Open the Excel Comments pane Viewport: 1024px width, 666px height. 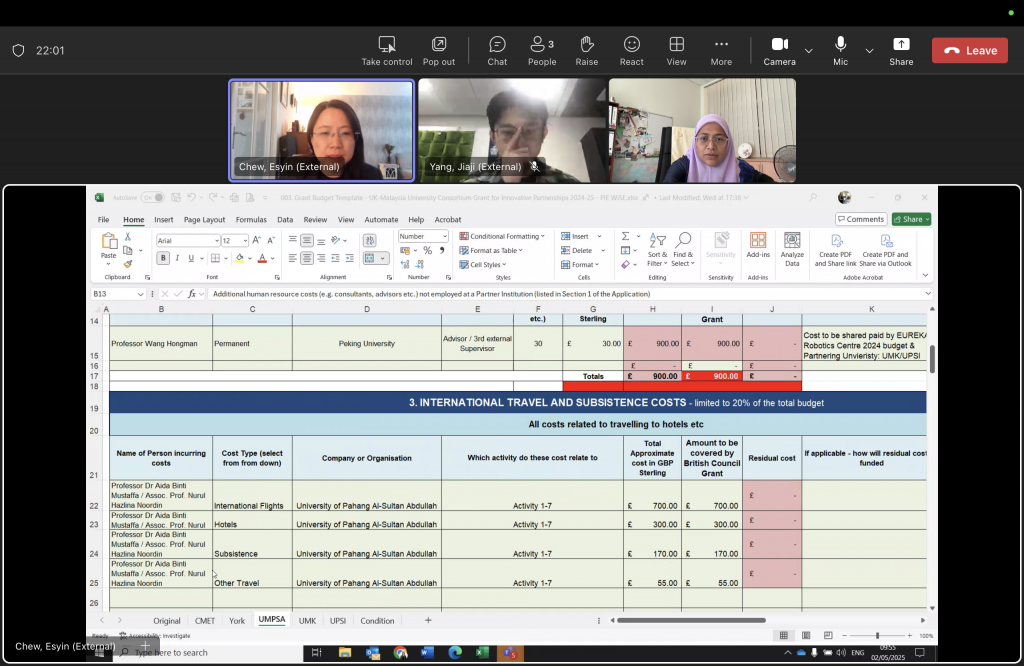[861, 219]
